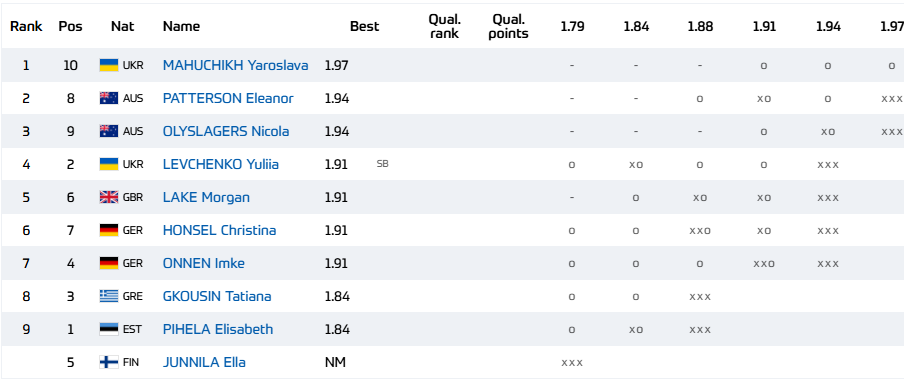Viewport: 915px width, 381px height.
Task: Click the German flag beside HONSEL
Action: [x=109, y=230]
